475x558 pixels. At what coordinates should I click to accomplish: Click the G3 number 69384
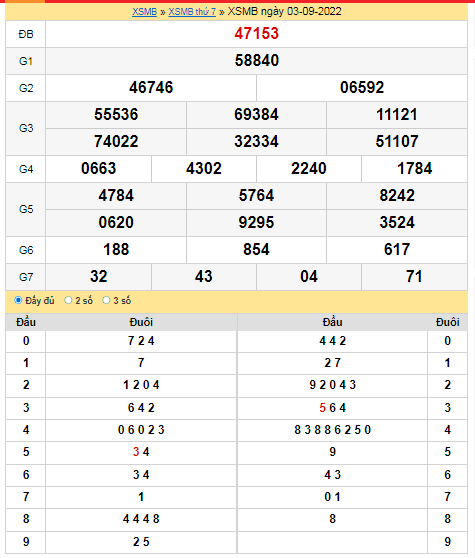pos(256,115)
